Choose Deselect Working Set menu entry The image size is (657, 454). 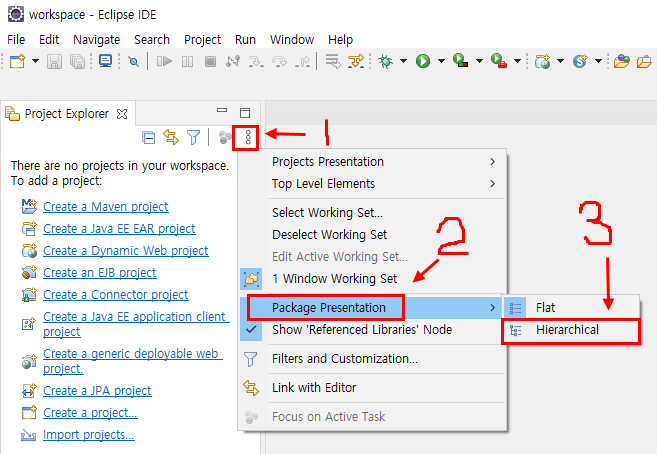click(x=372, y=235)
